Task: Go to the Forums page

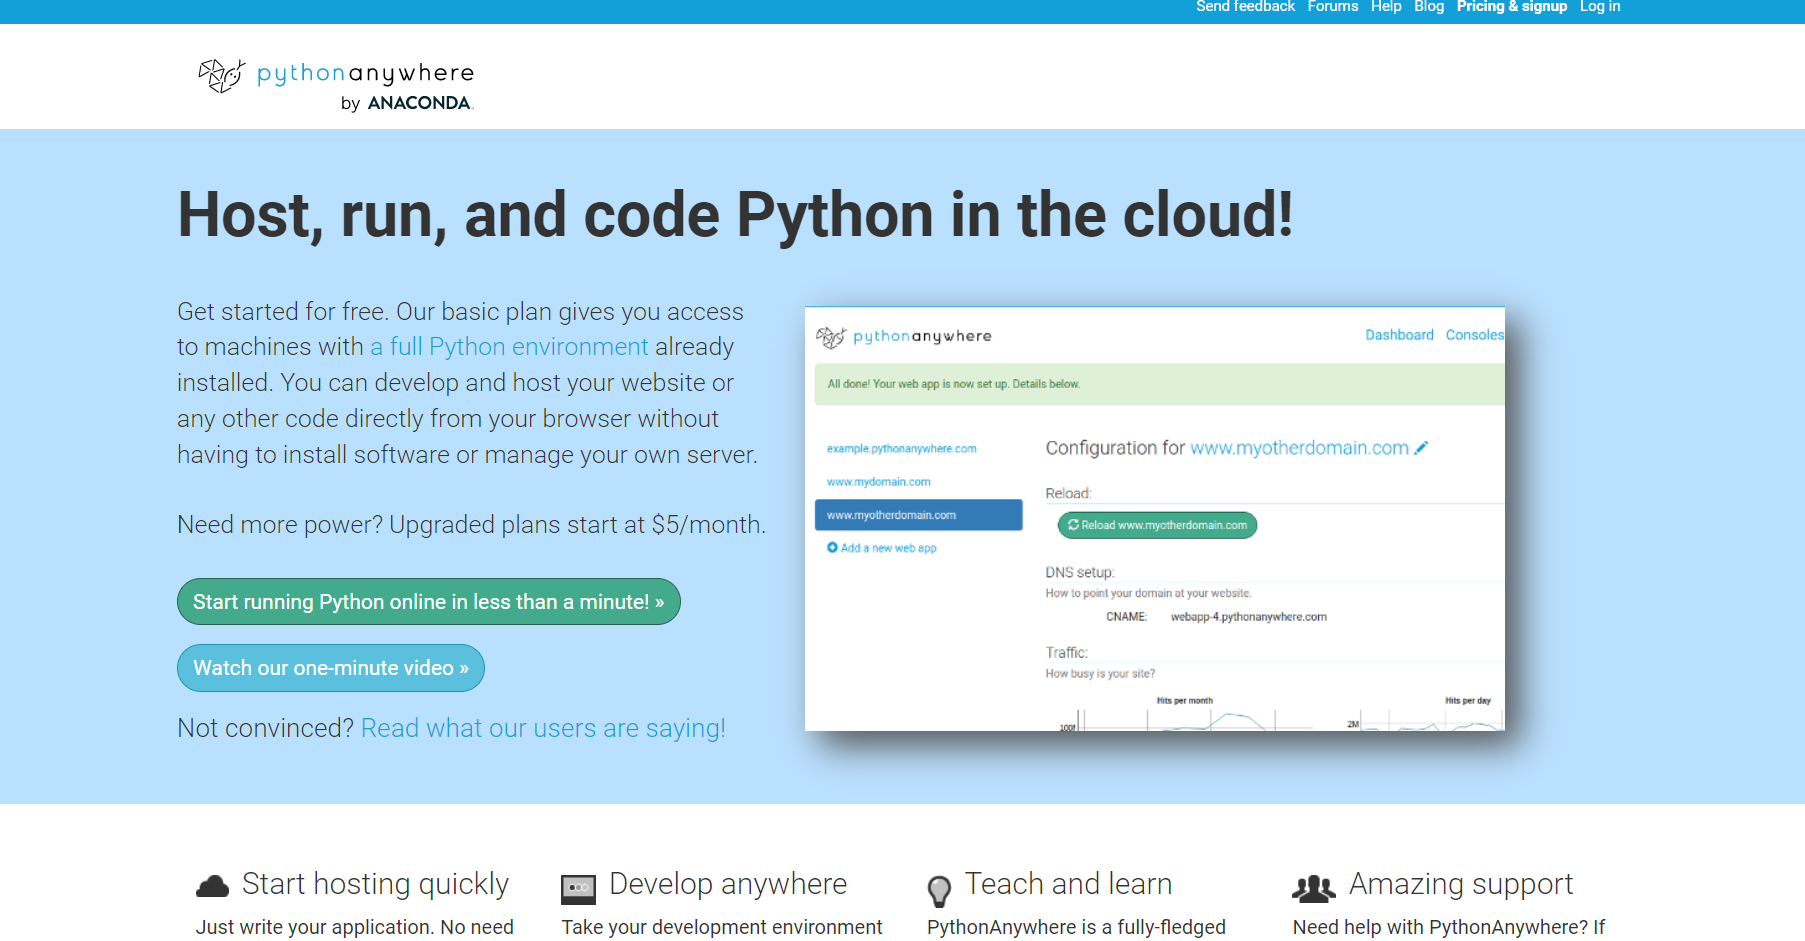Action: [1333, 7]
